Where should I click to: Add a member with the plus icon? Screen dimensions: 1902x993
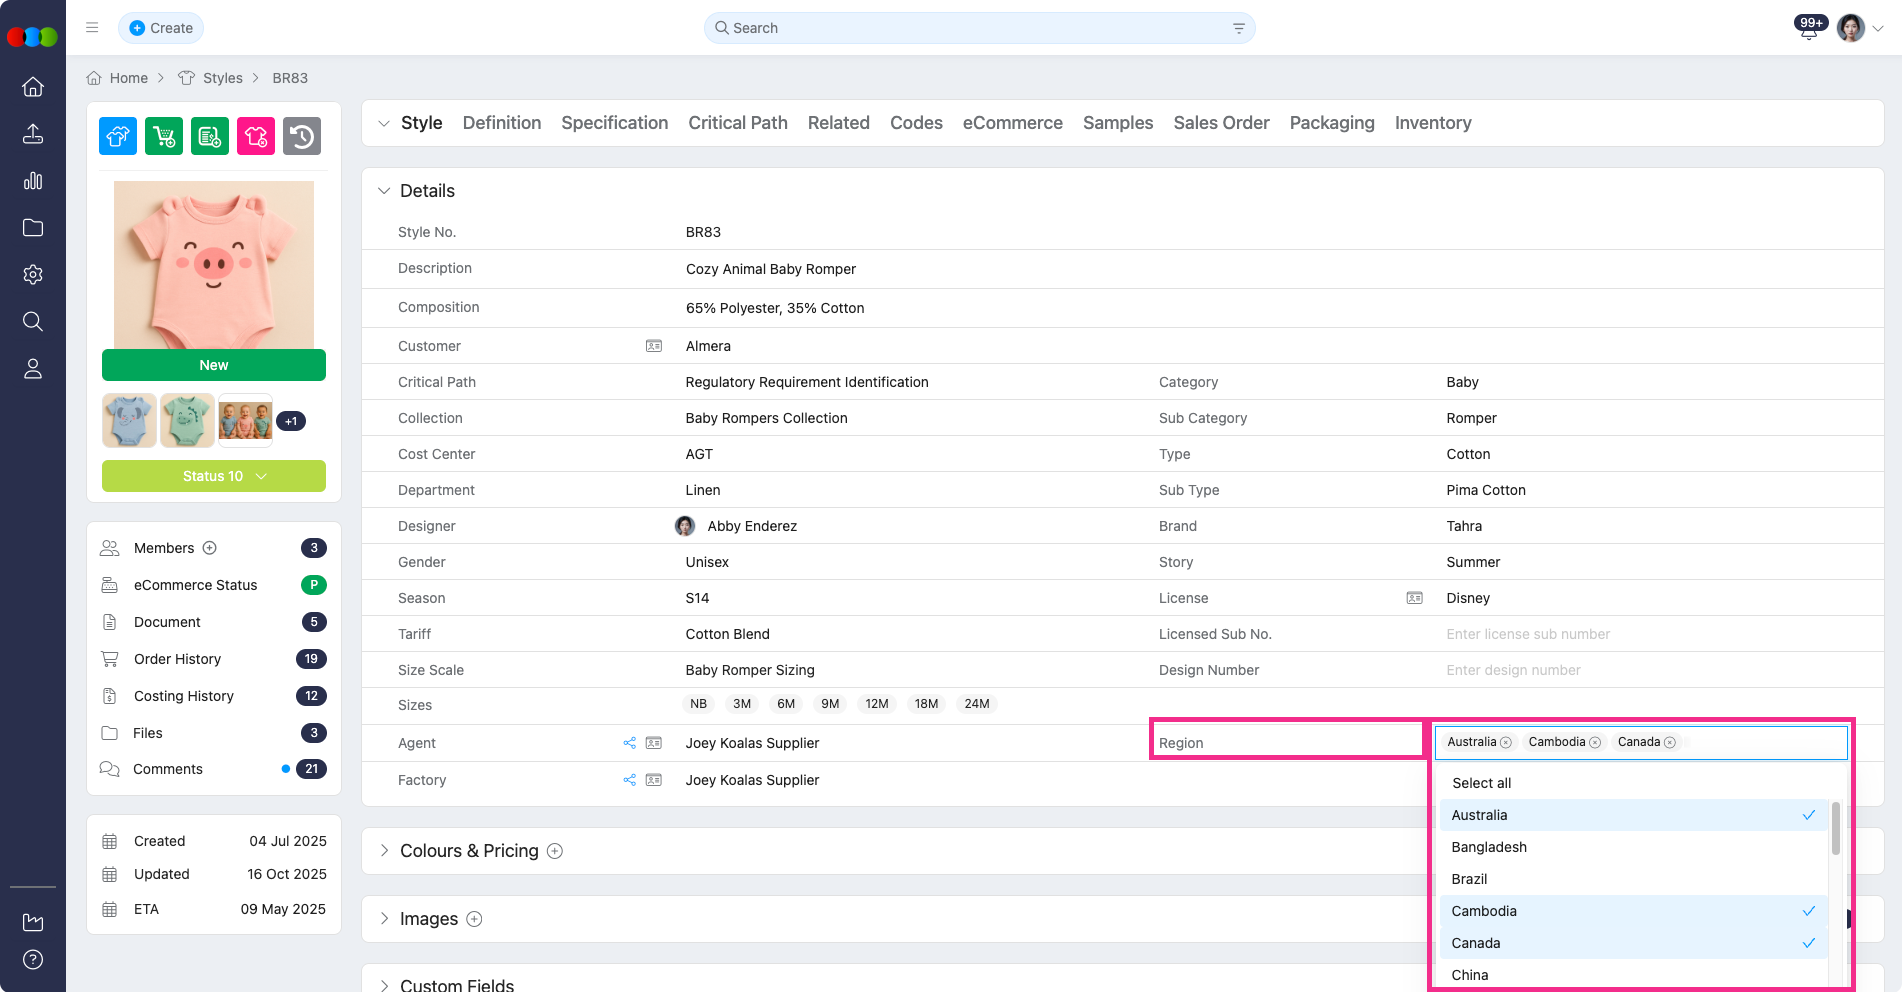point(210,548)
